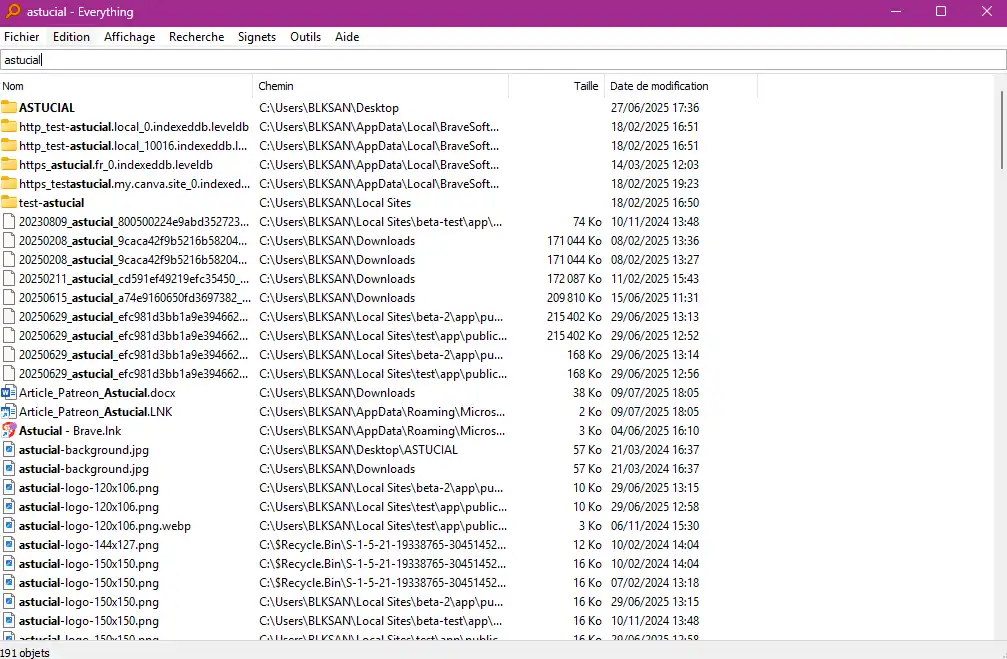The image size is (1007, 659).
Task: Click path C:\Users\BLKSAN\Local Sites of test-astucial
Action: tap(335, 203)
